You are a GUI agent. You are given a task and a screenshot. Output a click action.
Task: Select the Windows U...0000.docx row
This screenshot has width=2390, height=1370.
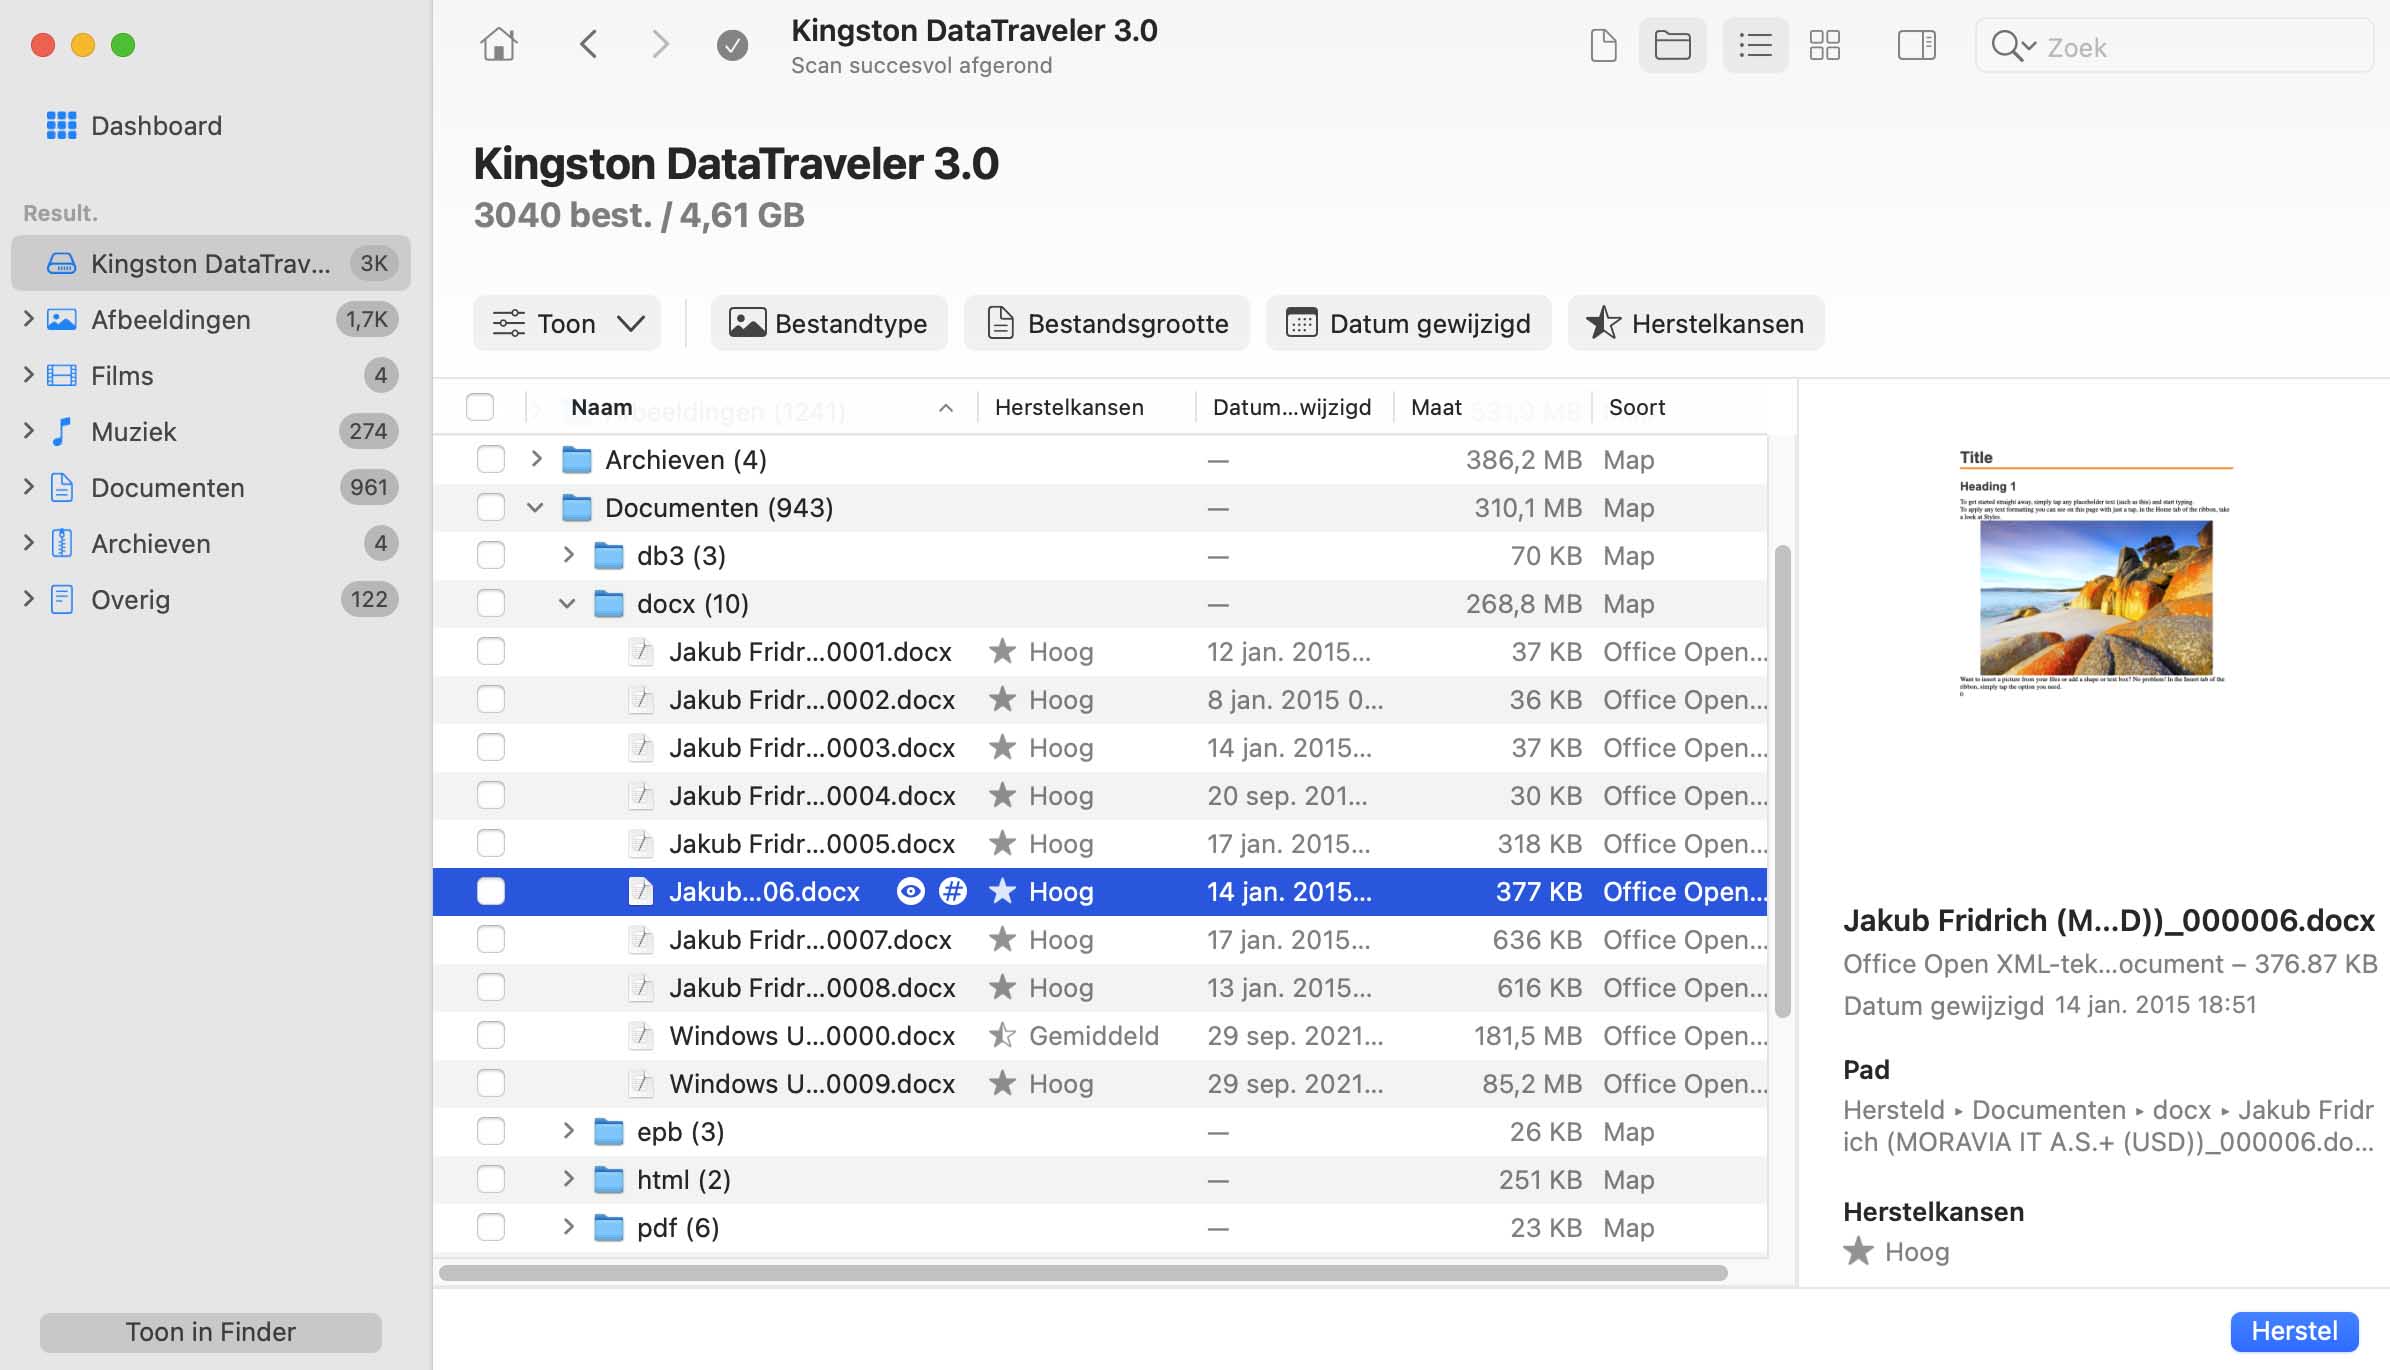tap(1100, 1035)
